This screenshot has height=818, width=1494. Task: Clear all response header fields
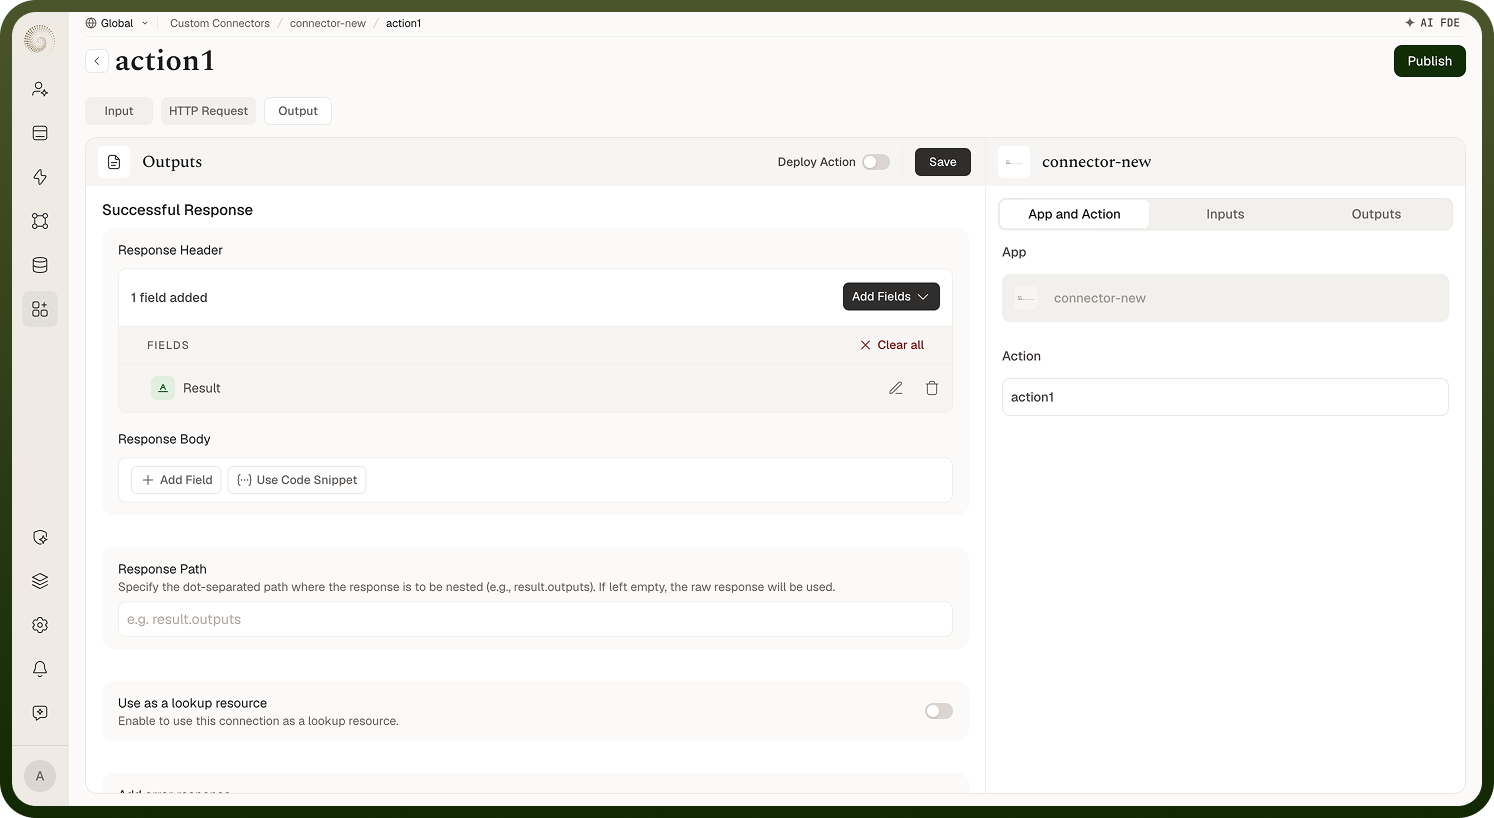[892, 345]
